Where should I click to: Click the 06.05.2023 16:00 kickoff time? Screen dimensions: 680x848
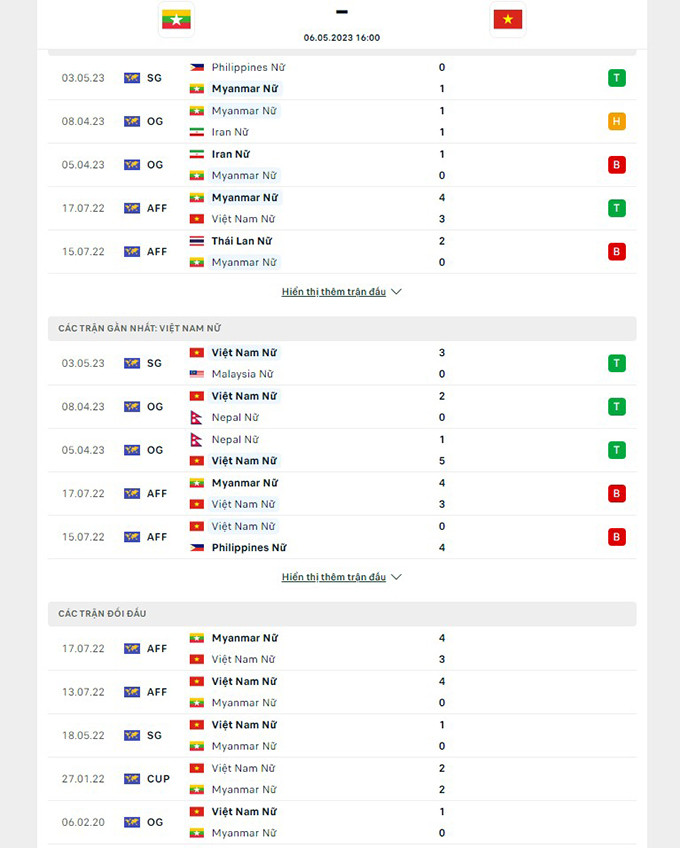pyautogui.click(x=342, y=38)
